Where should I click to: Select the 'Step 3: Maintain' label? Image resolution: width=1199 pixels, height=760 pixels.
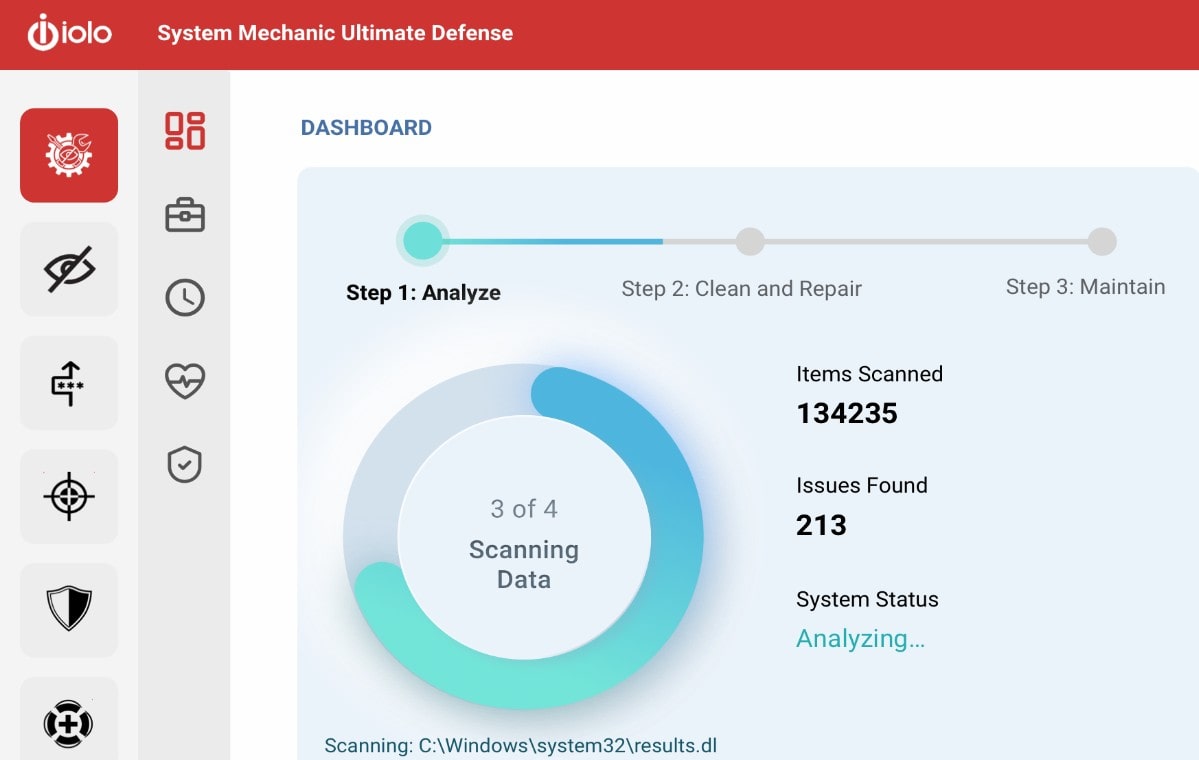pos(1086,287)
